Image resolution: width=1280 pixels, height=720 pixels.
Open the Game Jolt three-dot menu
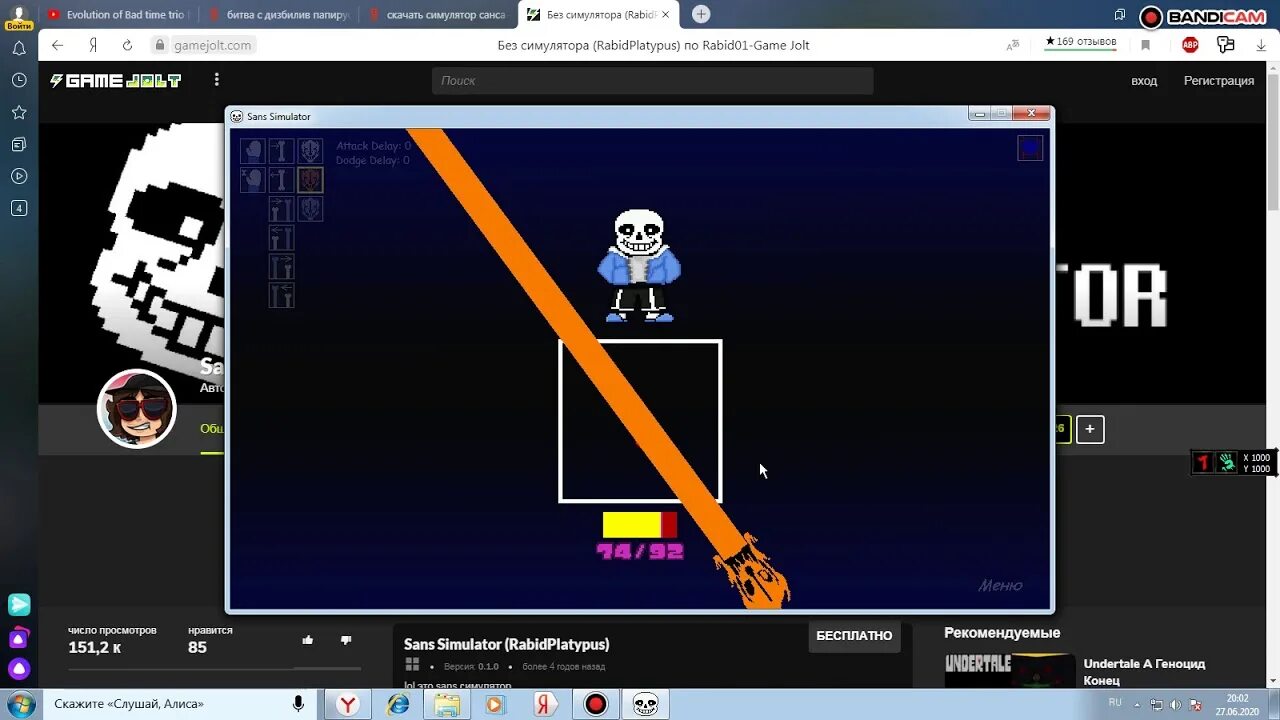216,80
